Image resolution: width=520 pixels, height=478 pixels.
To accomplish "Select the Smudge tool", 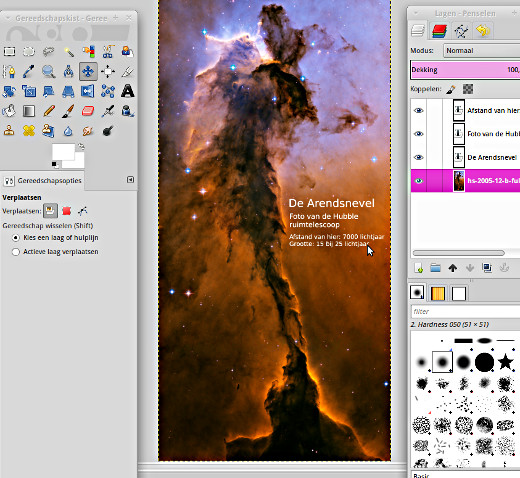I will (x=88, y=131).
